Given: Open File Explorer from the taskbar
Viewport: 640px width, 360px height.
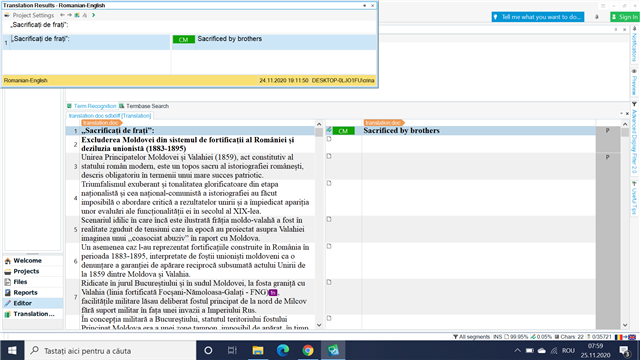Looking at the screenshot, I should (x=258, y=351).
